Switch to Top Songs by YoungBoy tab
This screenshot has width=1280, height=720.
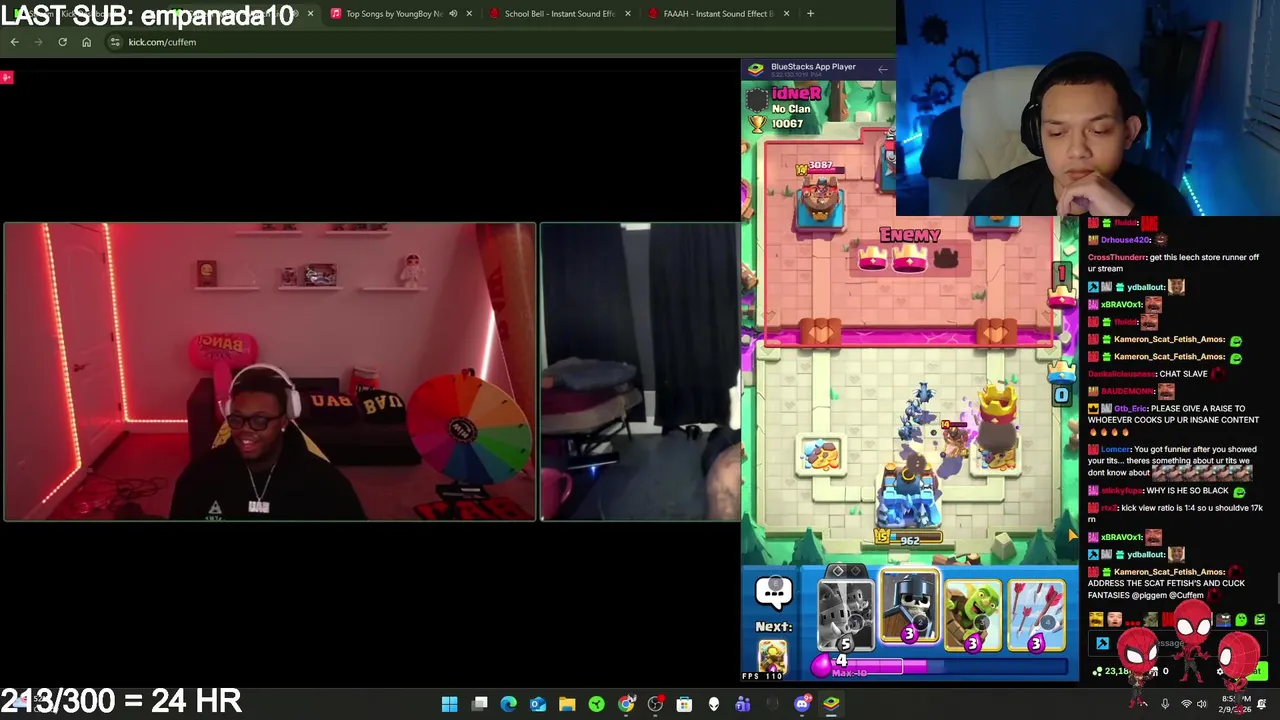[x=393, y=14]
